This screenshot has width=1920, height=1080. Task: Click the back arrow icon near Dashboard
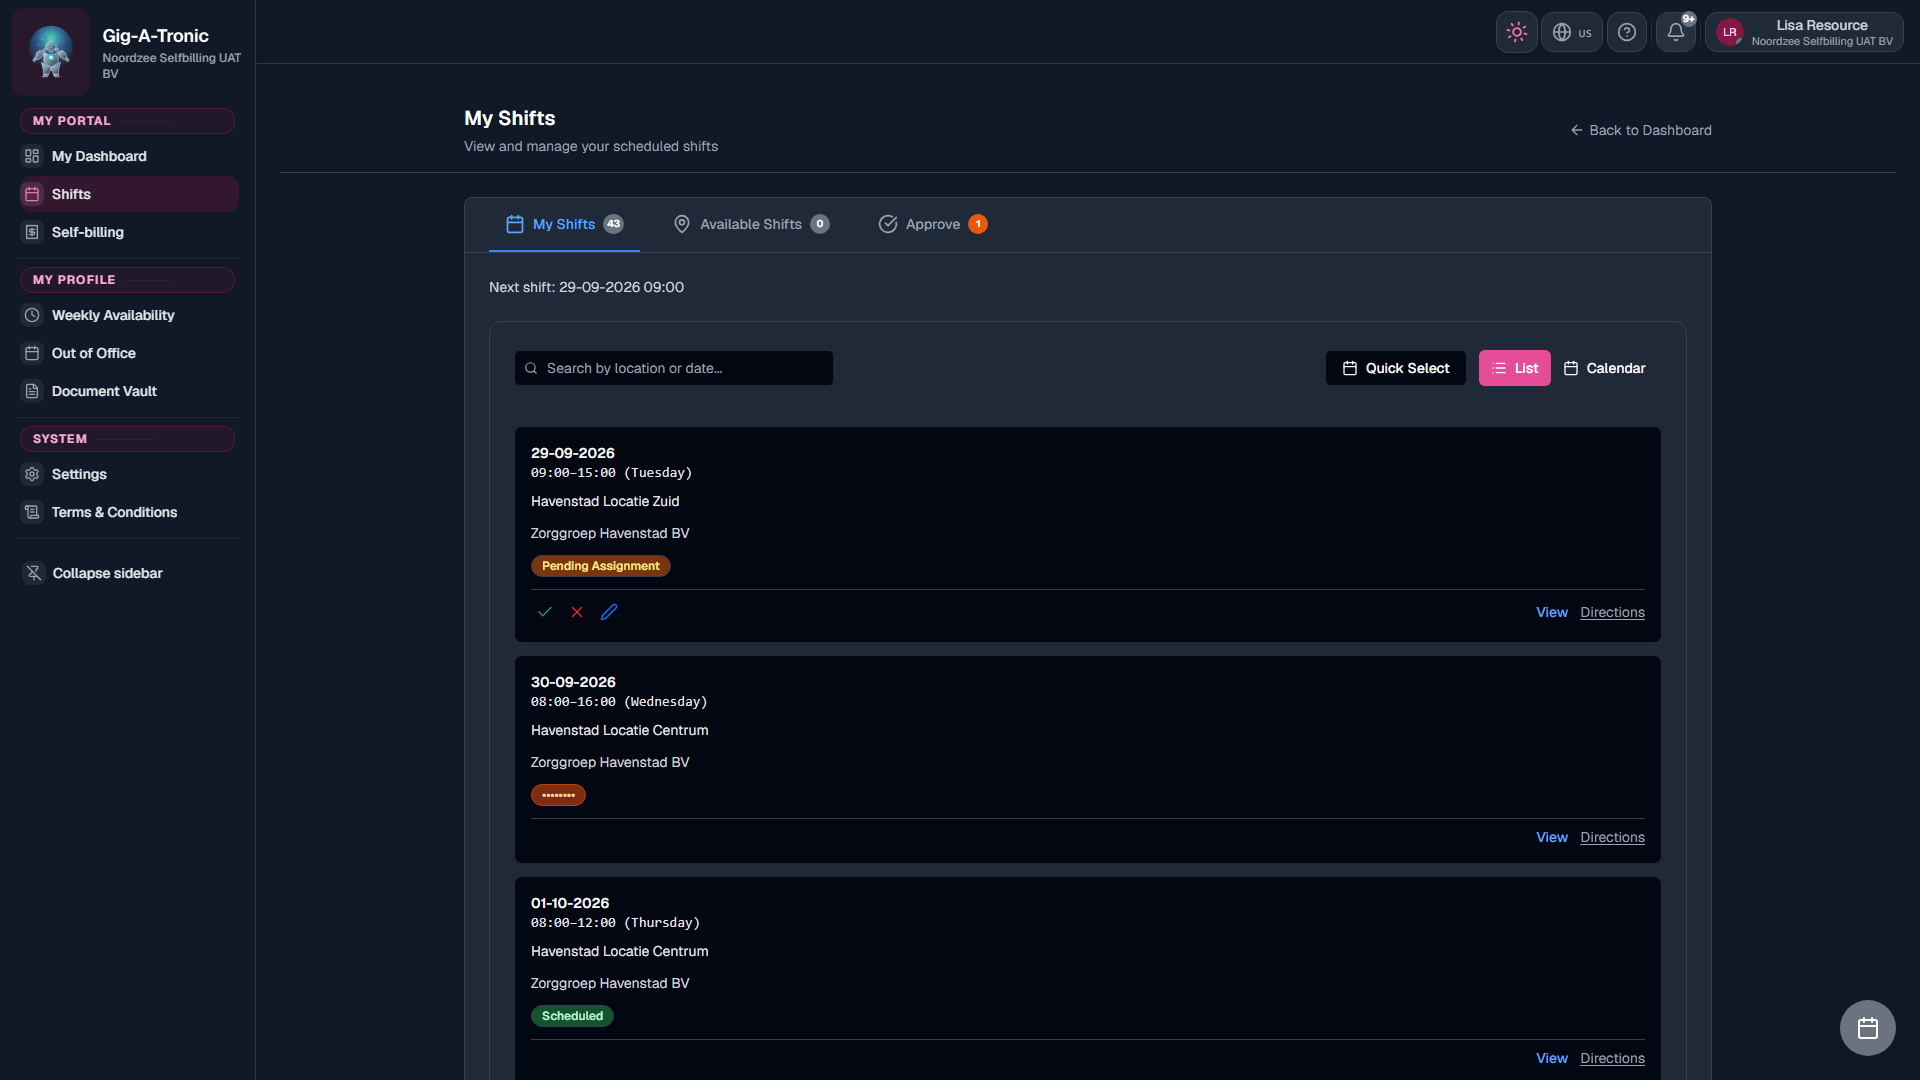(1576, 130)
